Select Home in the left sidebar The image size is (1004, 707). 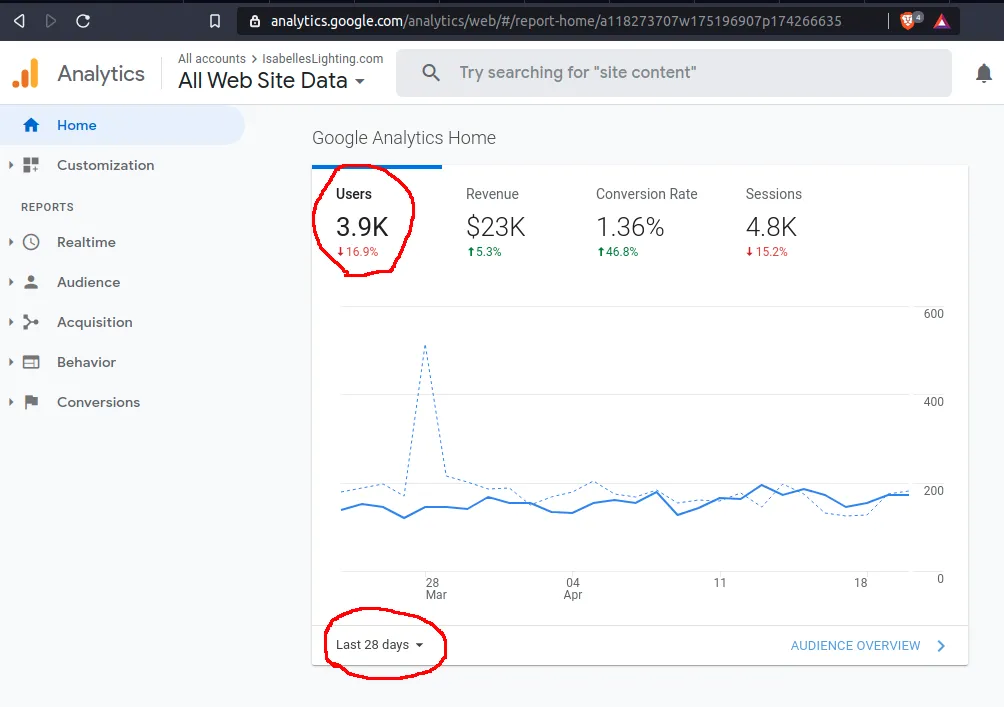pyautogui.click(x=76, y=125)
